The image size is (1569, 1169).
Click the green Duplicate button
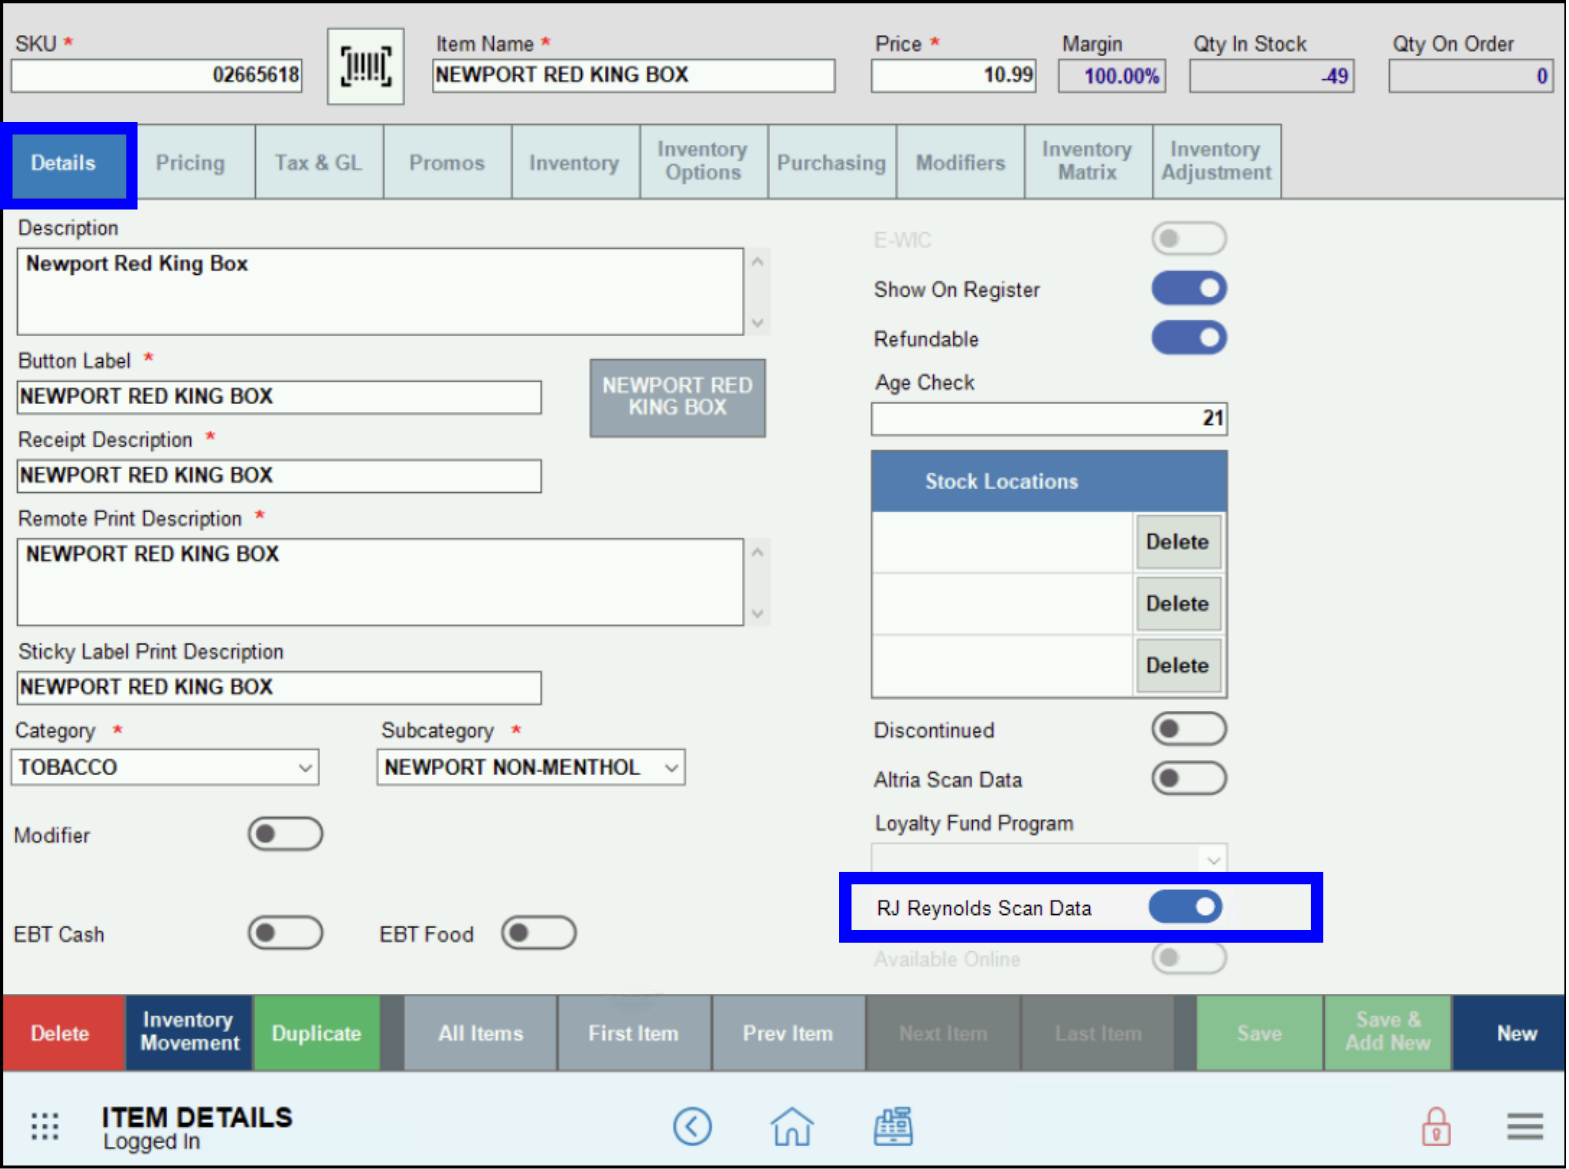tap(316, 1033)
